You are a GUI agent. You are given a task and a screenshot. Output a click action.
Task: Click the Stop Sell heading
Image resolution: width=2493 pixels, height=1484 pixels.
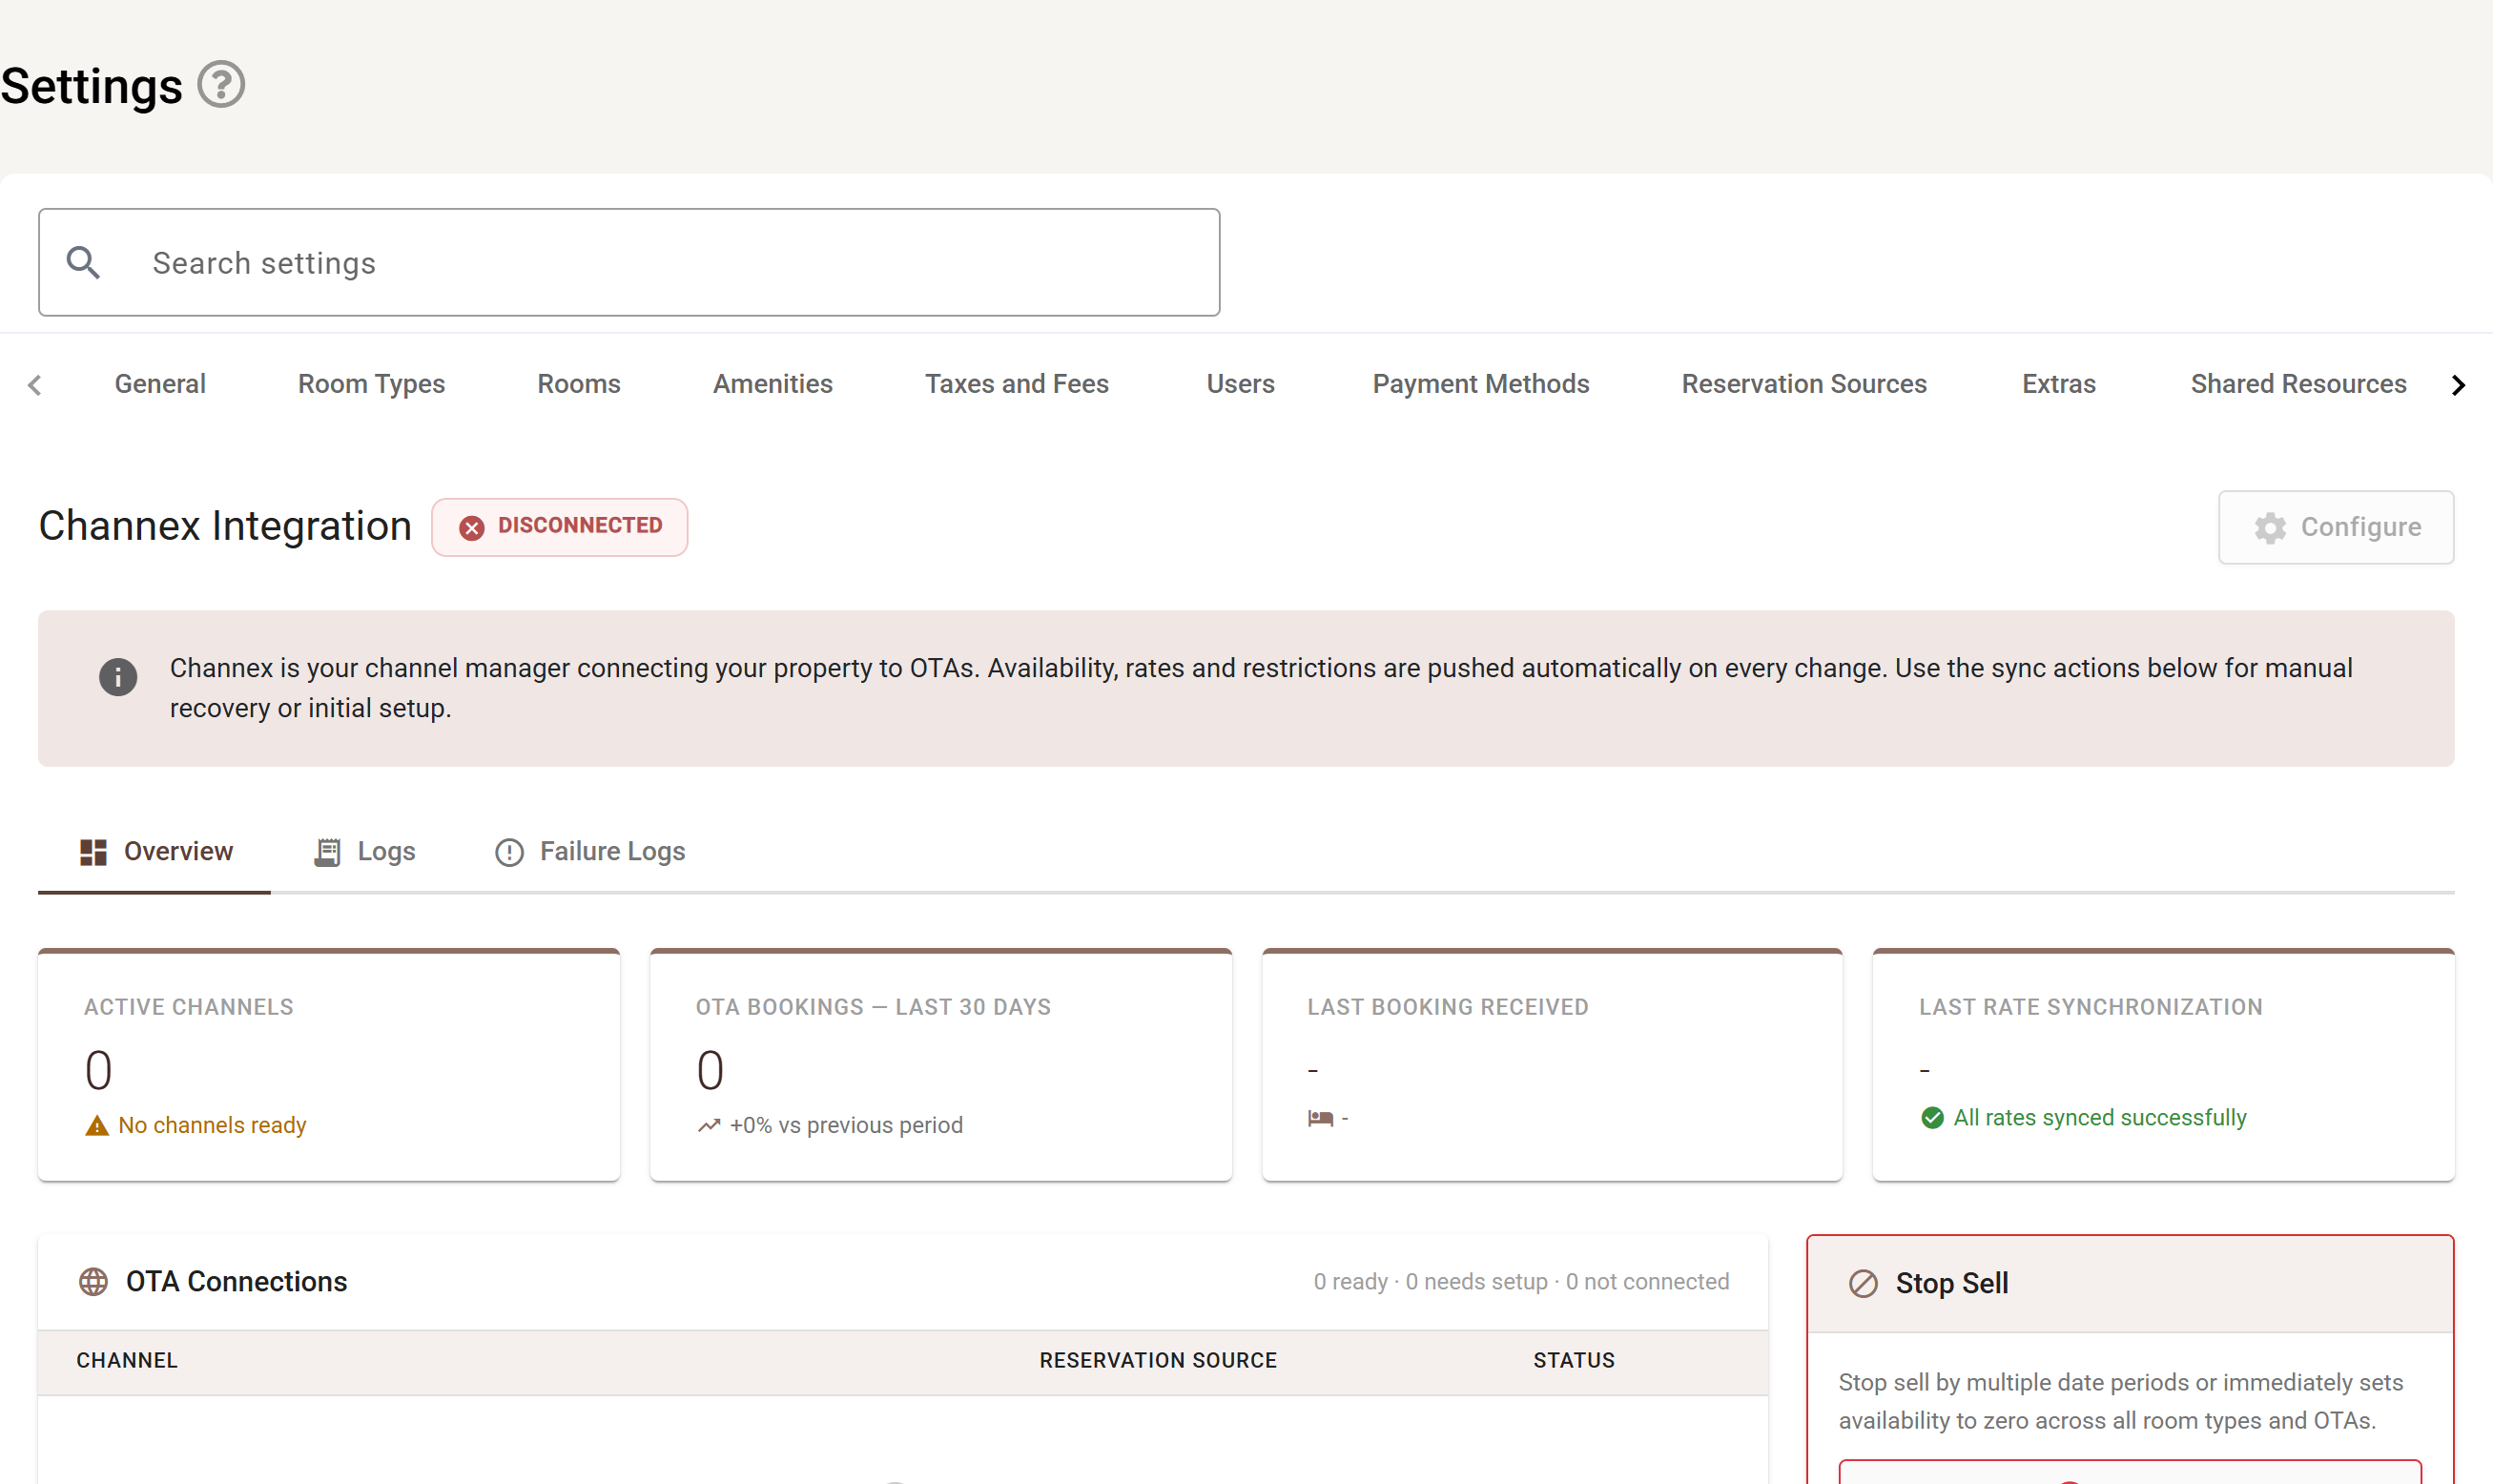click(x=1951, y=1284)
